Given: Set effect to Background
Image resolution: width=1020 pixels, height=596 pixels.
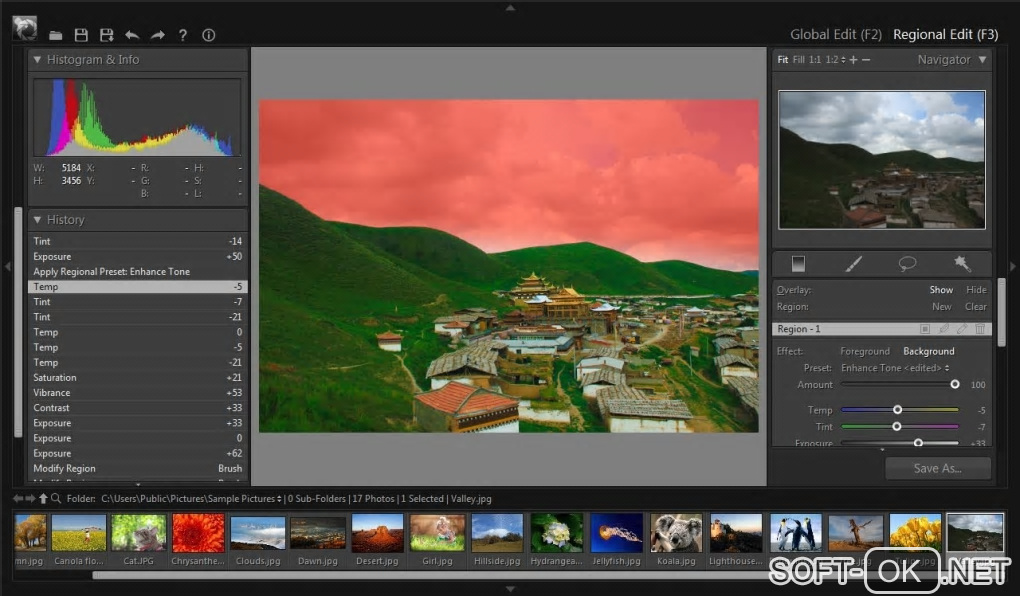Looking at the screenshot, I should coord(928,351).
